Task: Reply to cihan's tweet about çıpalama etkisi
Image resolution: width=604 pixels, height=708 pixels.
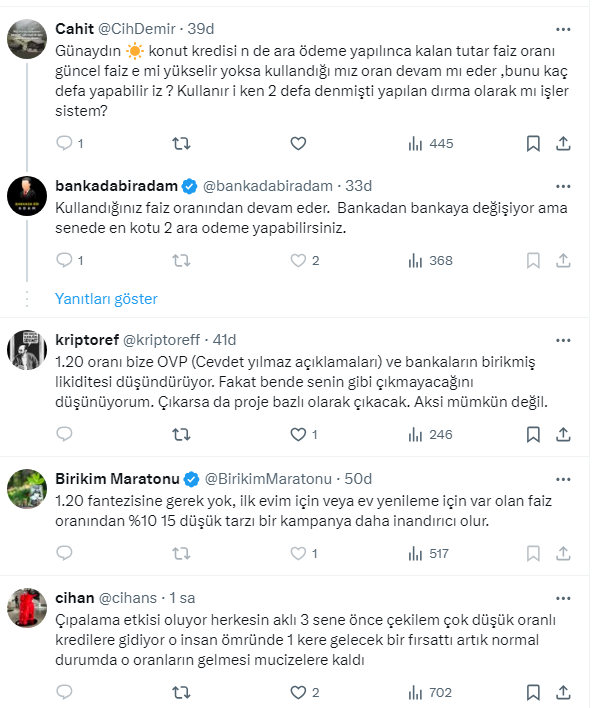Action: (x=65, y=692)
